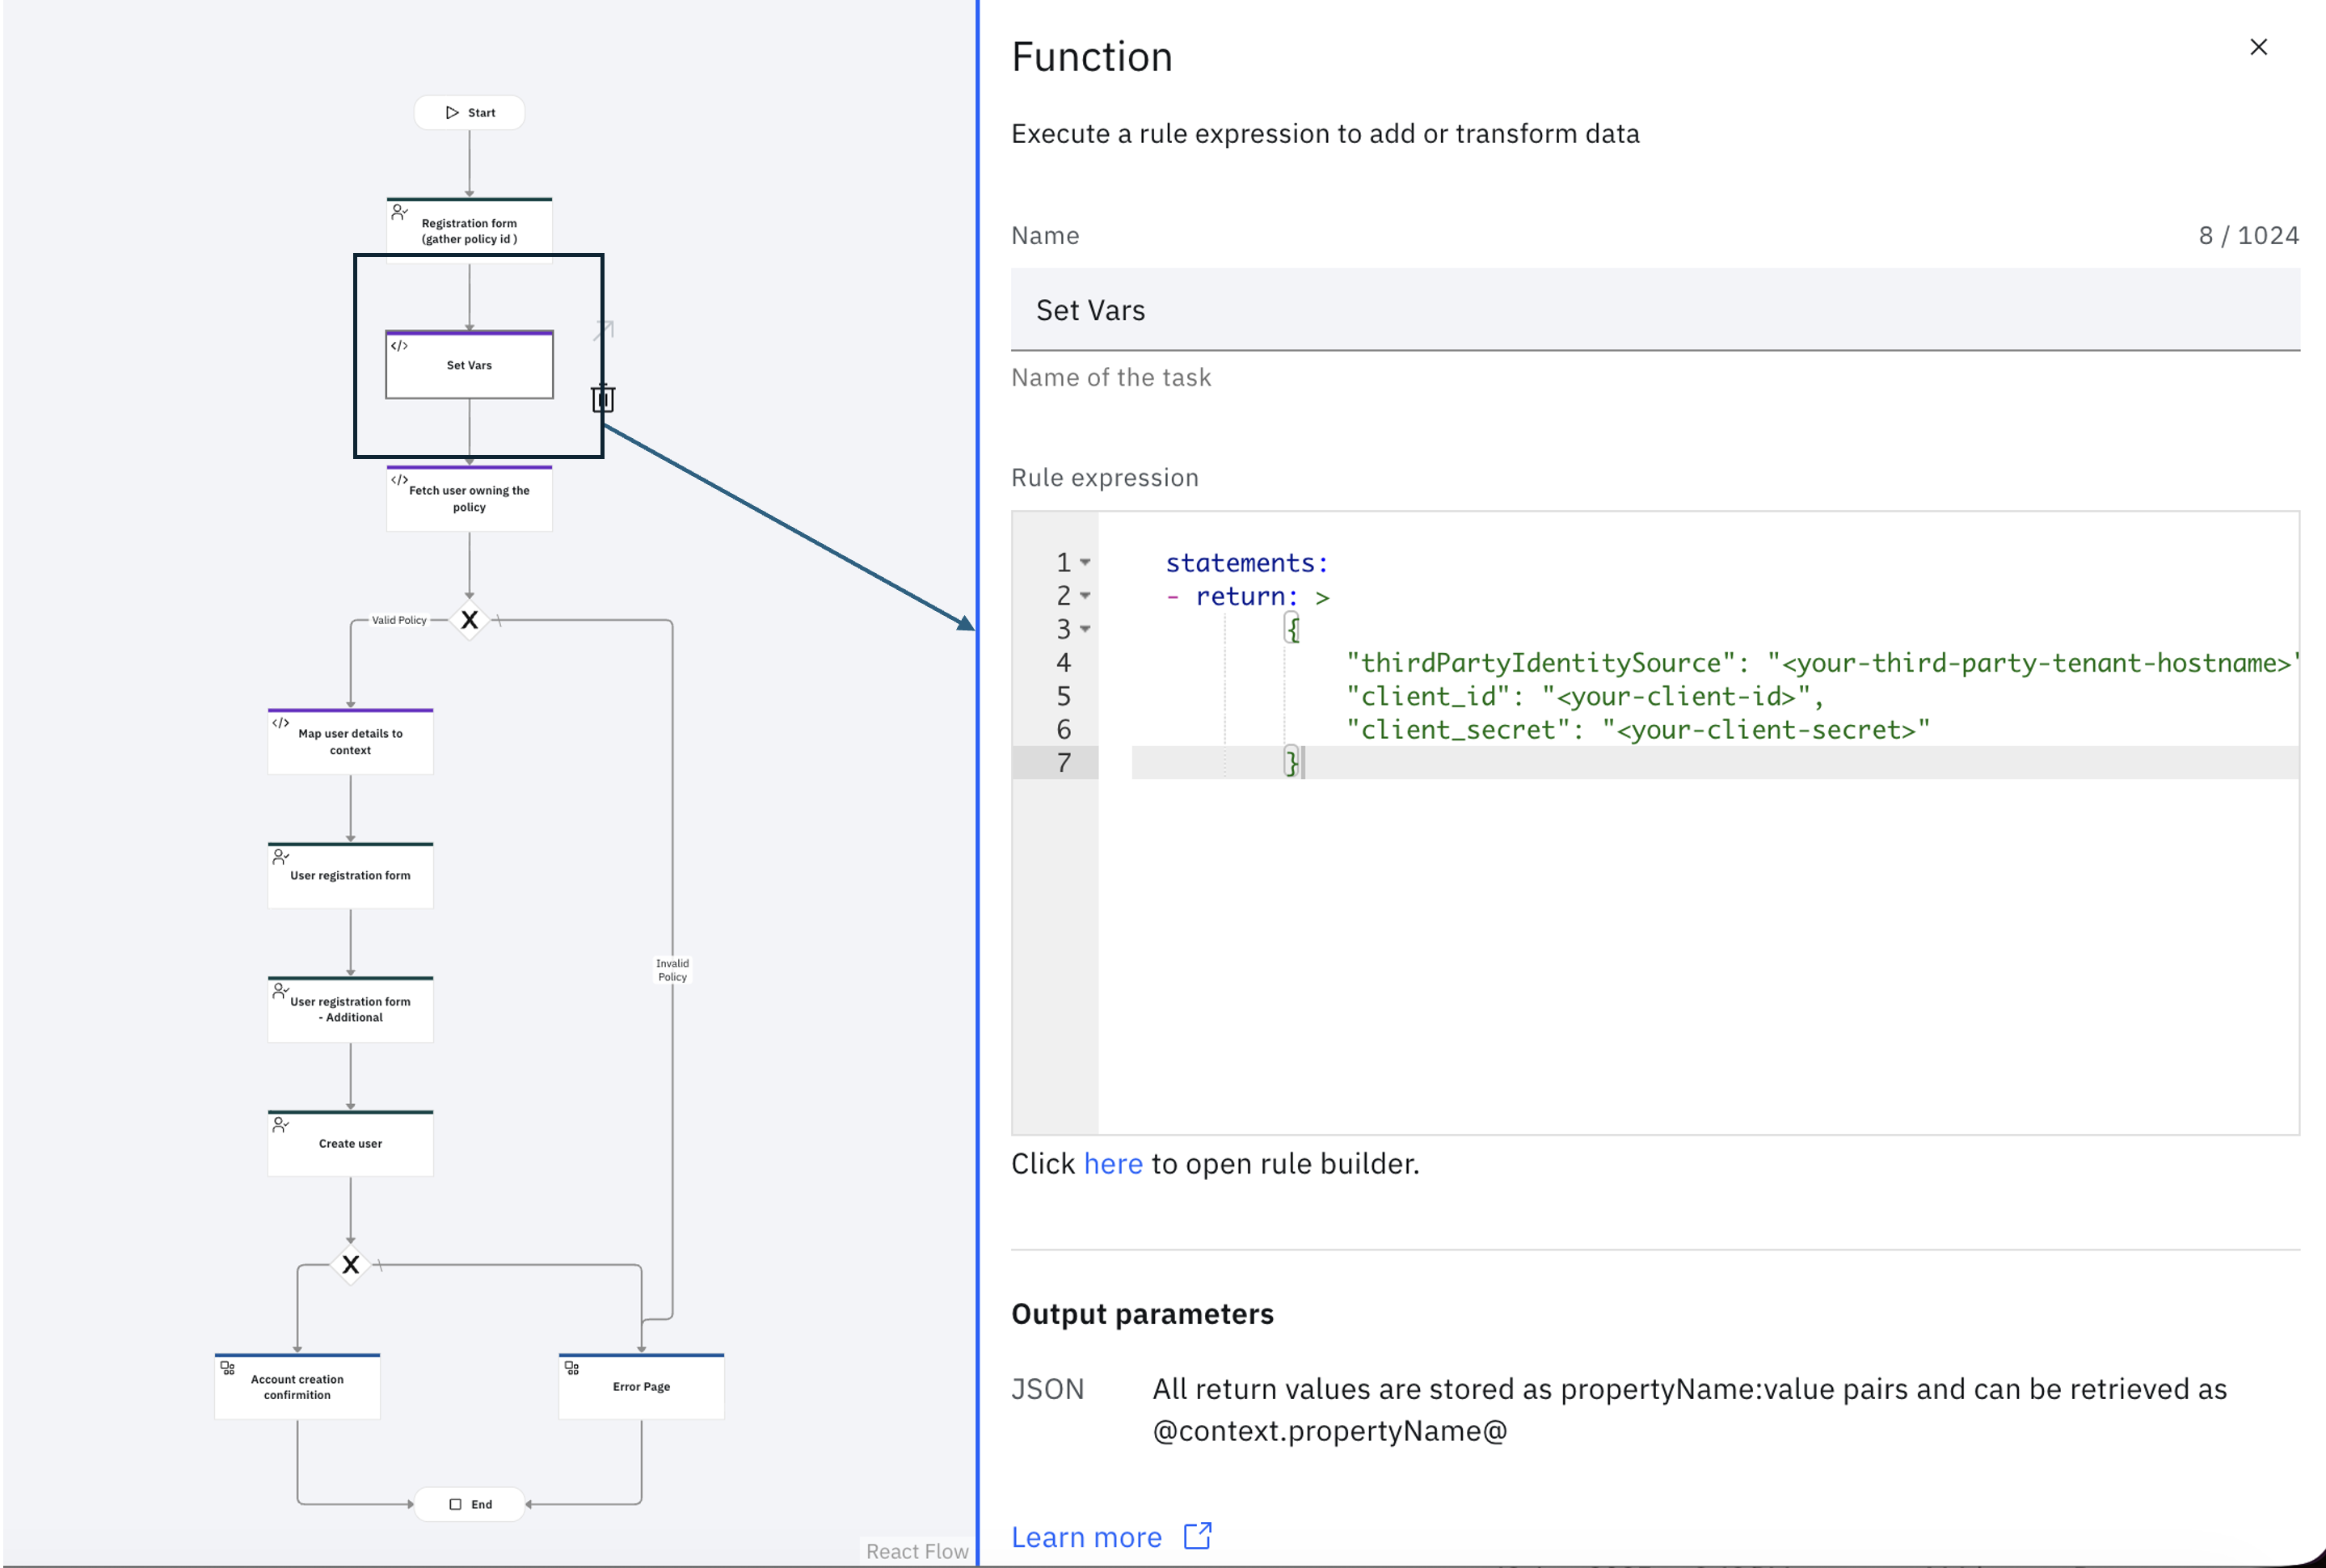The height and width of the screenshot is (1568, 2326).
Task: Click the play icon in Start node
Action: pyautogui.click(x=452, y=113)
